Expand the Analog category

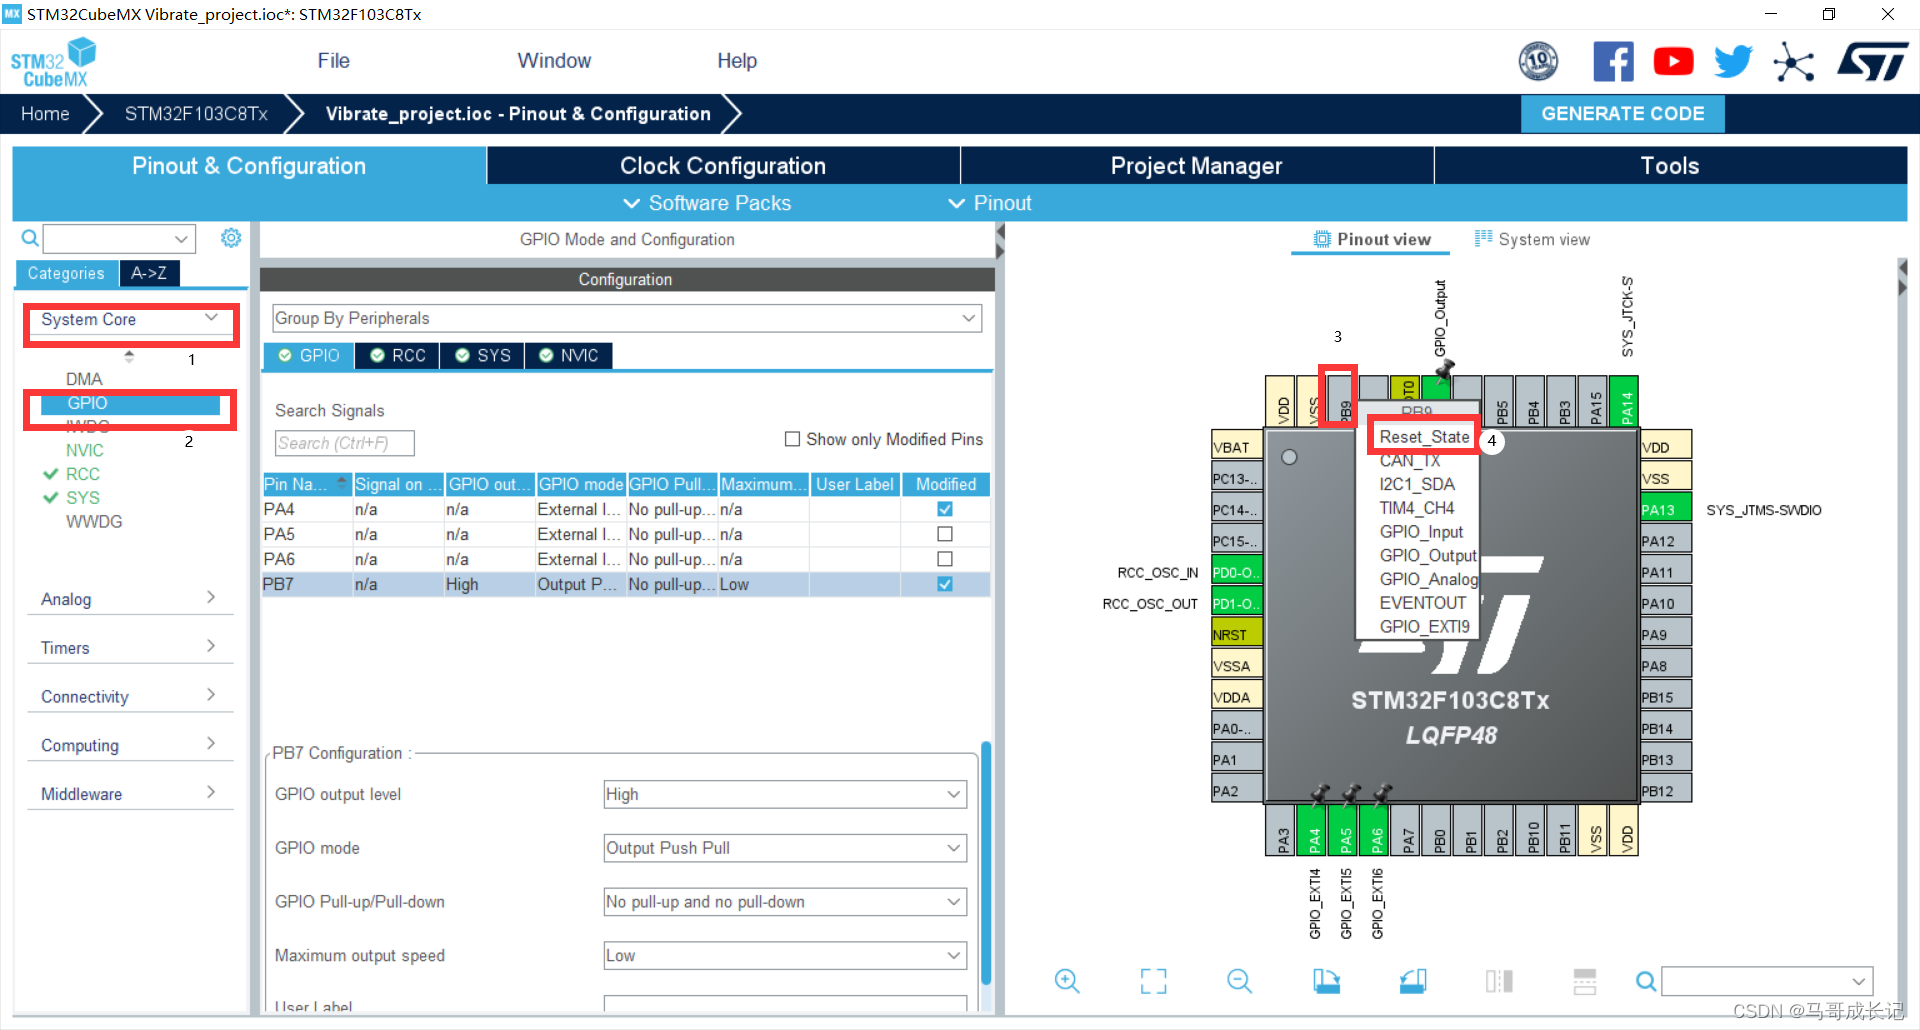128,599
